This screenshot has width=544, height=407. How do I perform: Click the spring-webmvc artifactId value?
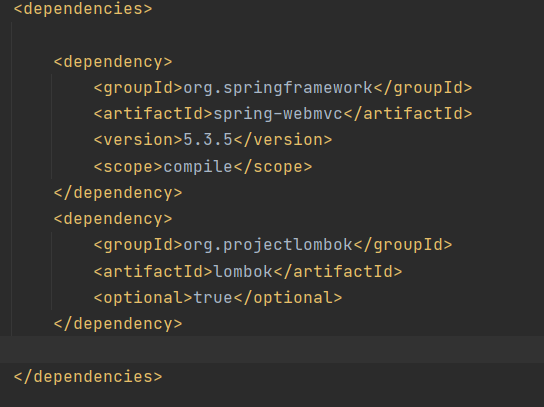click(278, 114)
